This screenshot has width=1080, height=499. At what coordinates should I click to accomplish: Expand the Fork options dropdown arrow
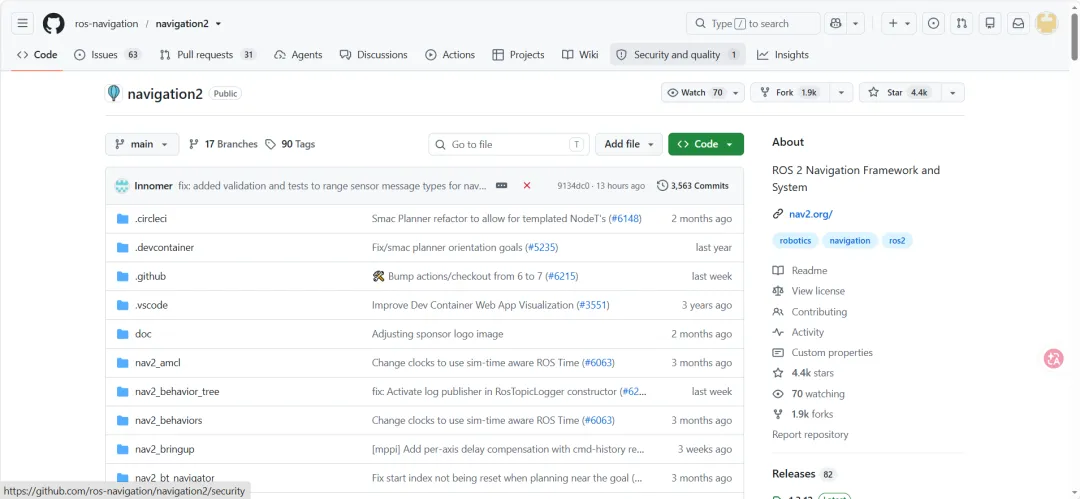tap(841, 92)
